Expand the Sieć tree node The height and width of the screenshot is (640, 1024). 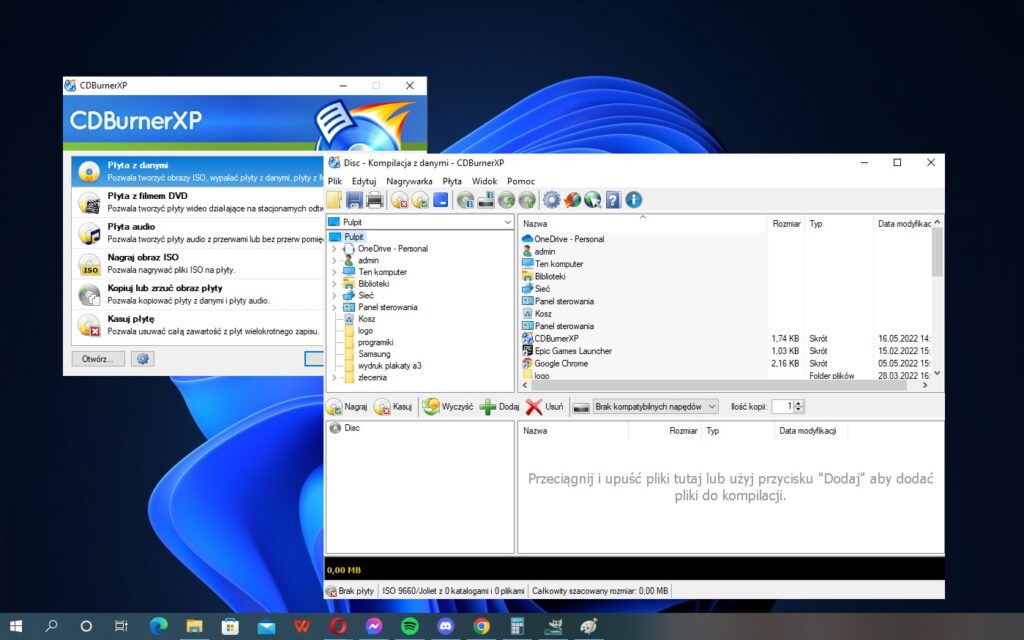click(x=334, y=296)
